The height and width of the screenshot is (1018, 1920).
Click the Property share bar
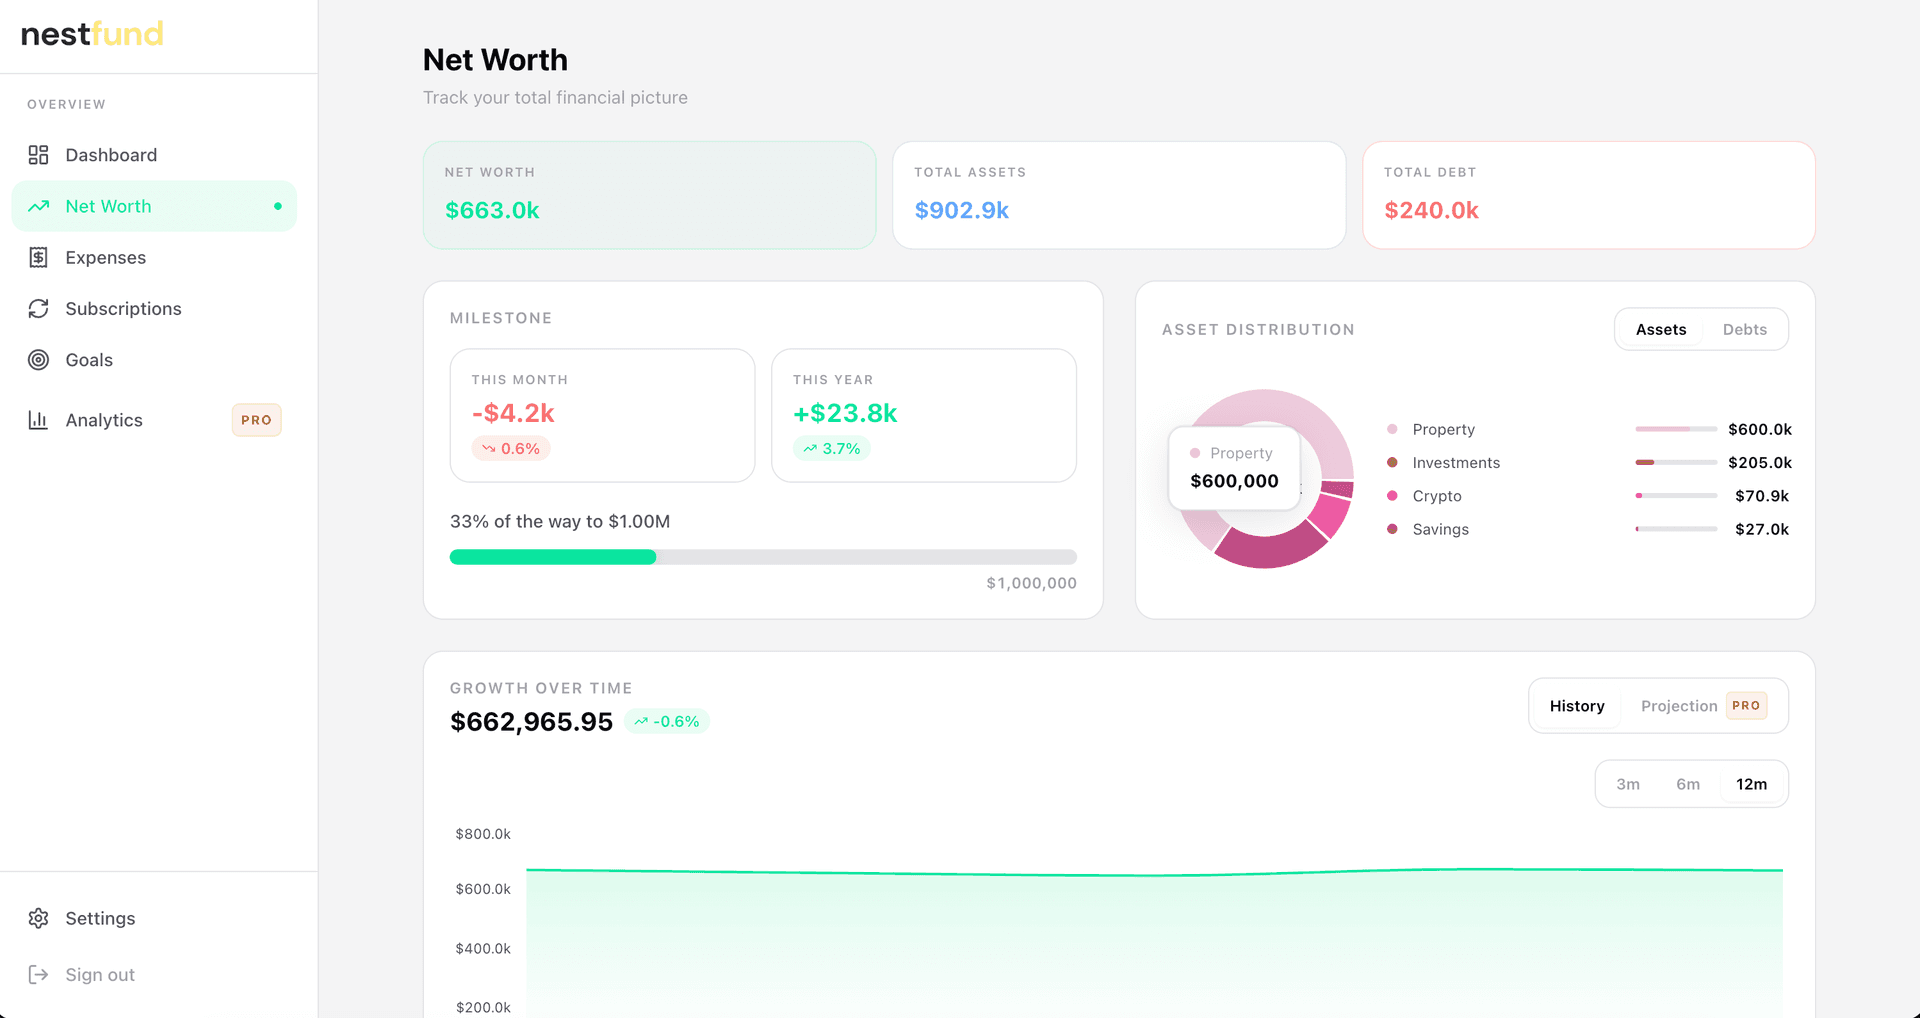click(1676, 429)
